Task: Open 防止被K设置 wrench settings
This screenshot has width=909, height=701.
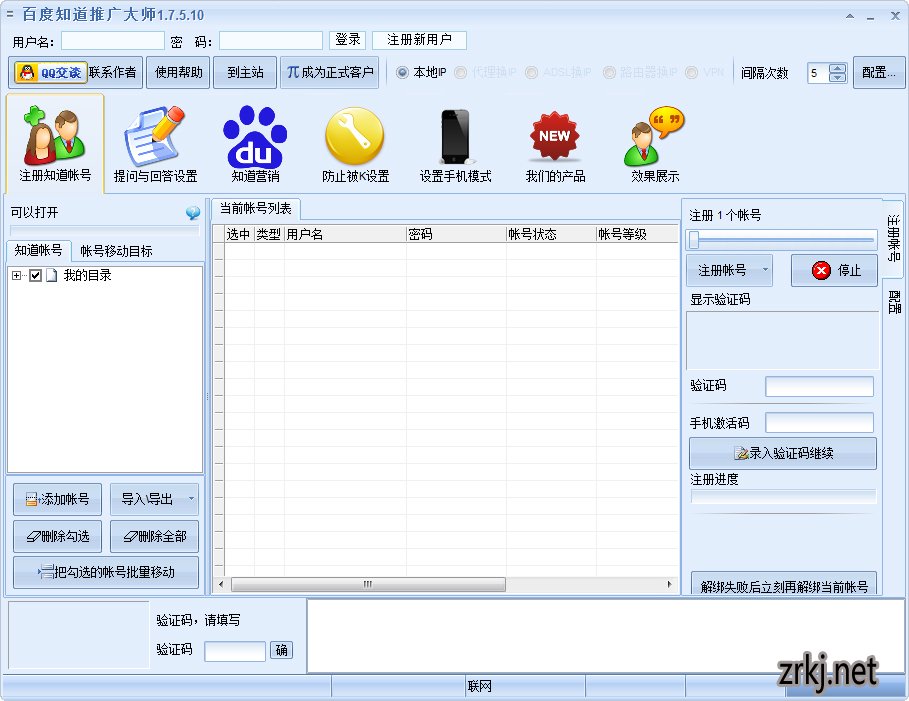Action: [x=355, y=144]
